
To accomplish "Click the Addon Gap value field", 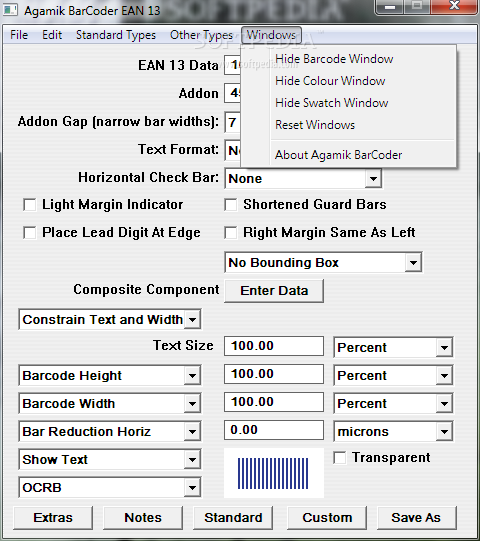I will coord(233,122).
